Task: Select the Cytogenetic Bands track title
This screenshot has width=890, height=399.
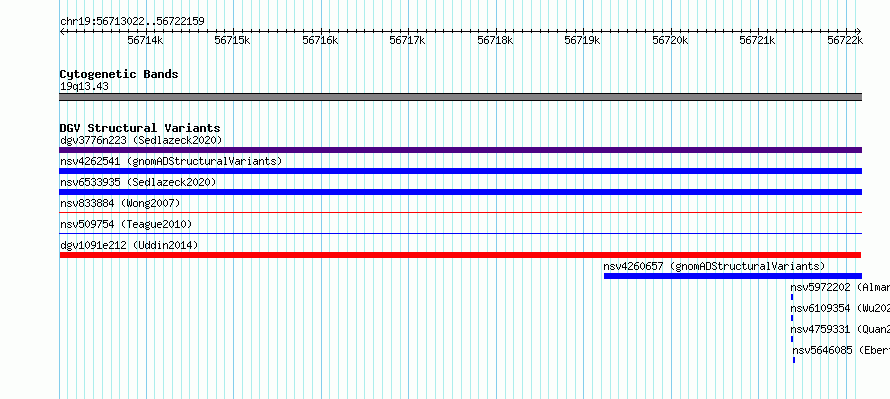Action: point(119,74)
